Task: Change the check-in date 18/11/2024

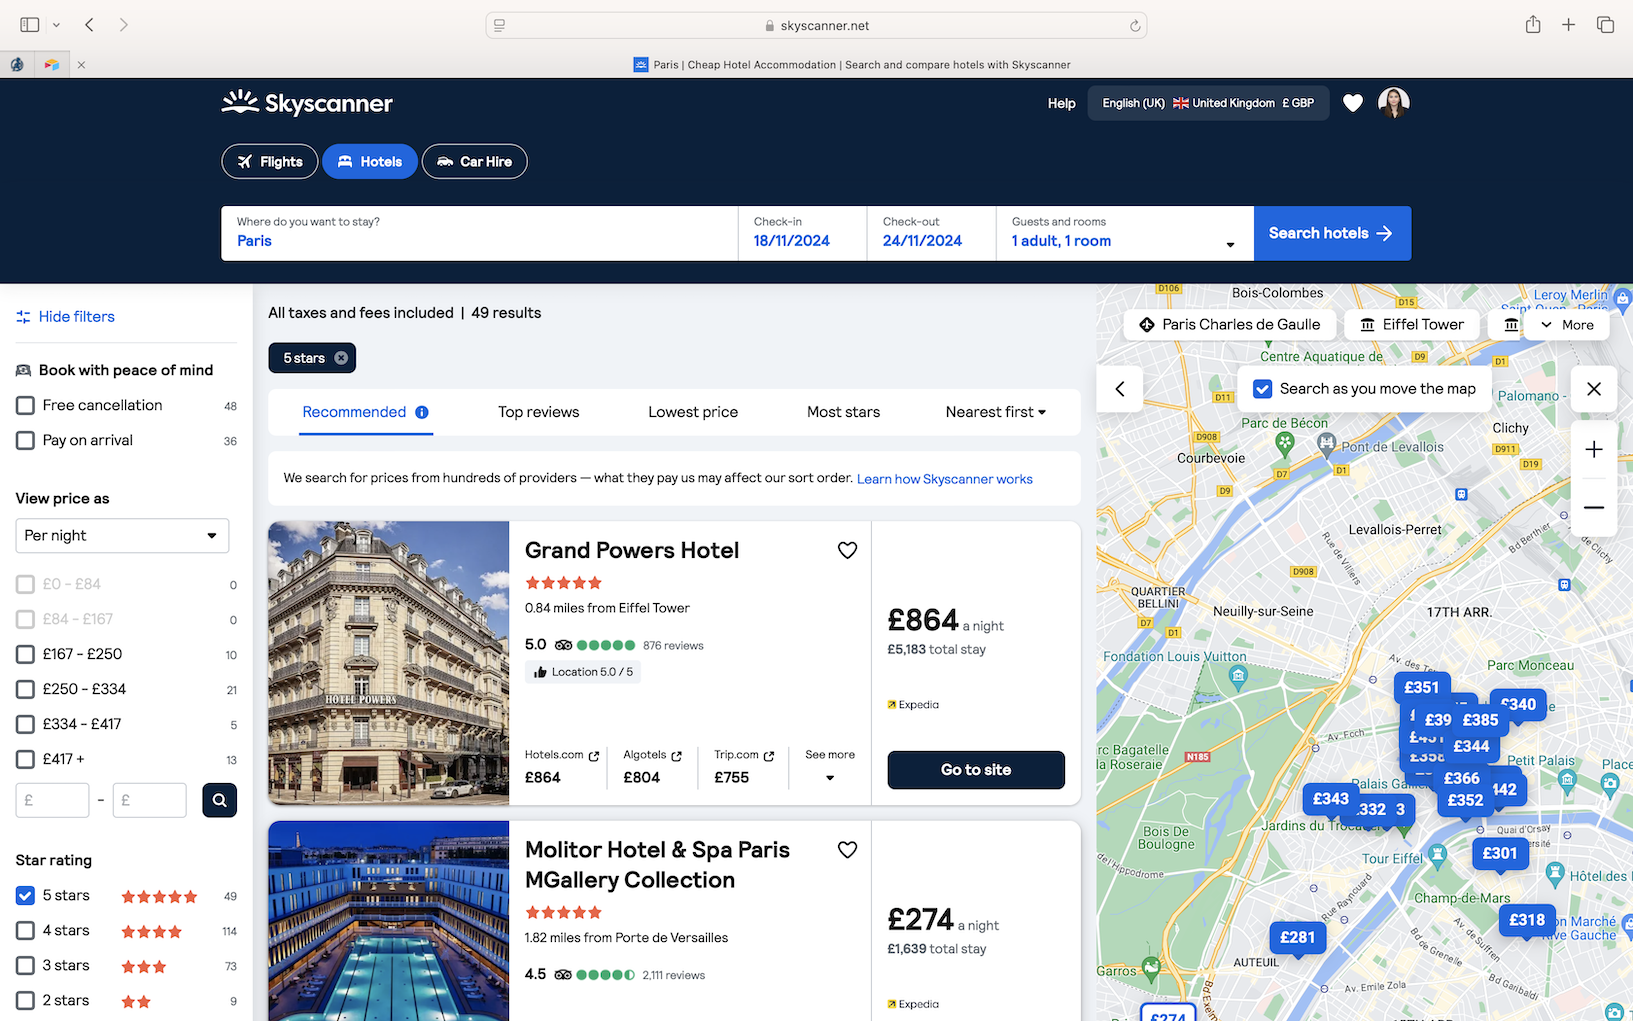Action: [803, 233]
